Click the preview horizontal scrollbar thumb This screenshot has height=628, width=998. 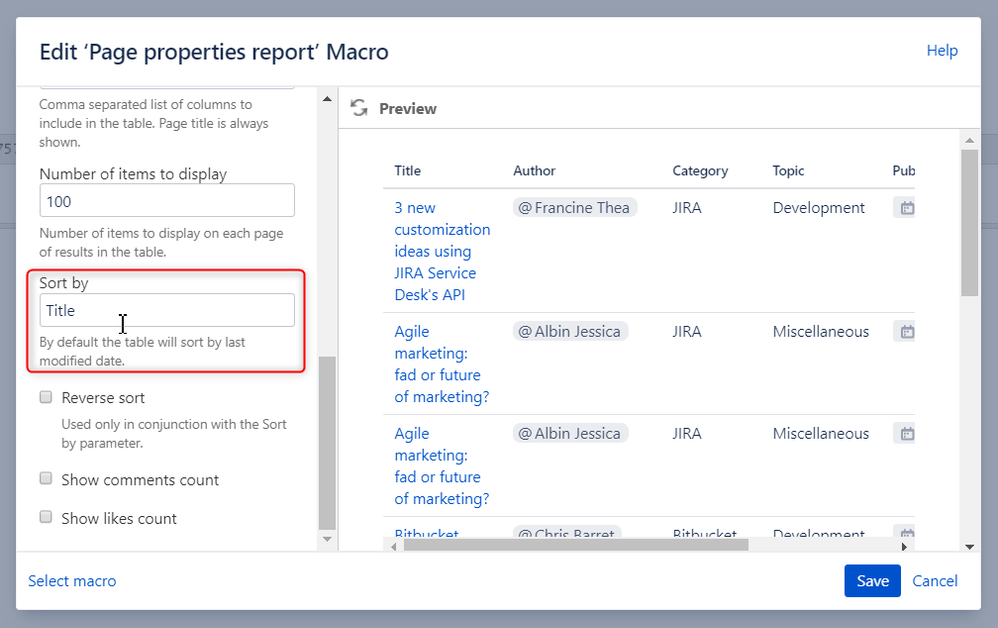[575, 546]
